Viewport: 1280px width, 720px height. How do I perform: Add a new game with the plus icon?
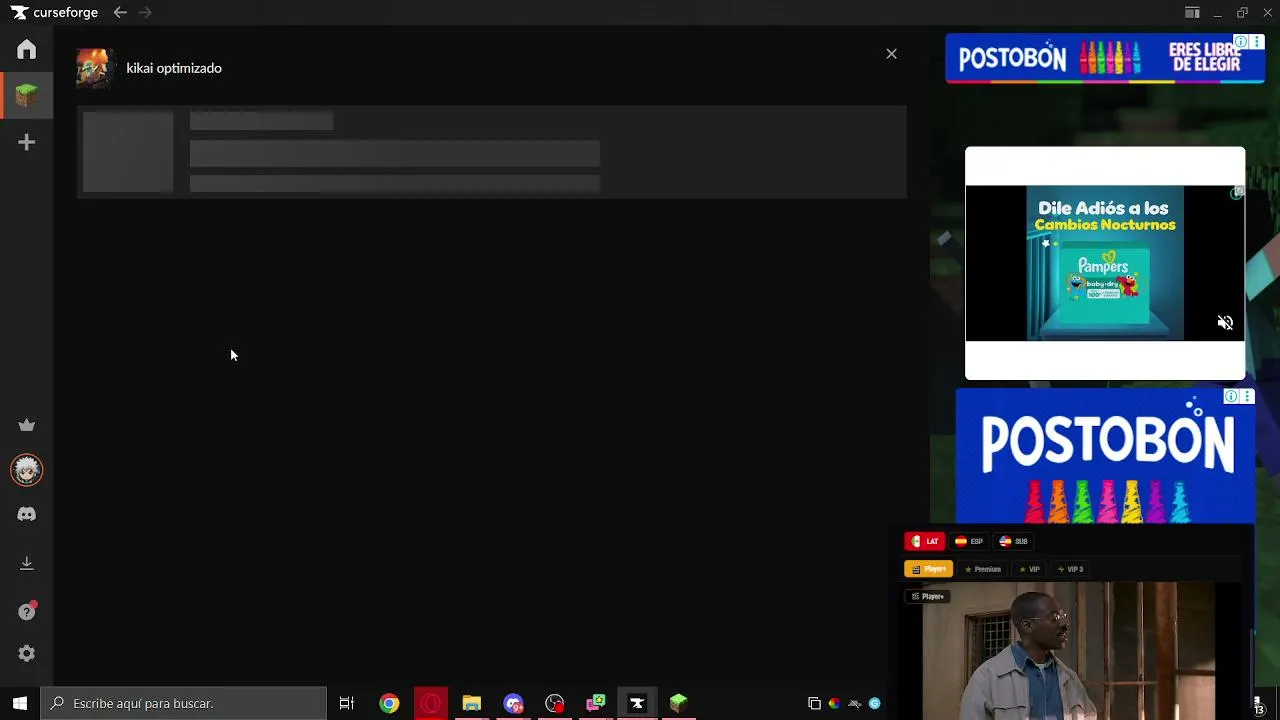[27, 143]
